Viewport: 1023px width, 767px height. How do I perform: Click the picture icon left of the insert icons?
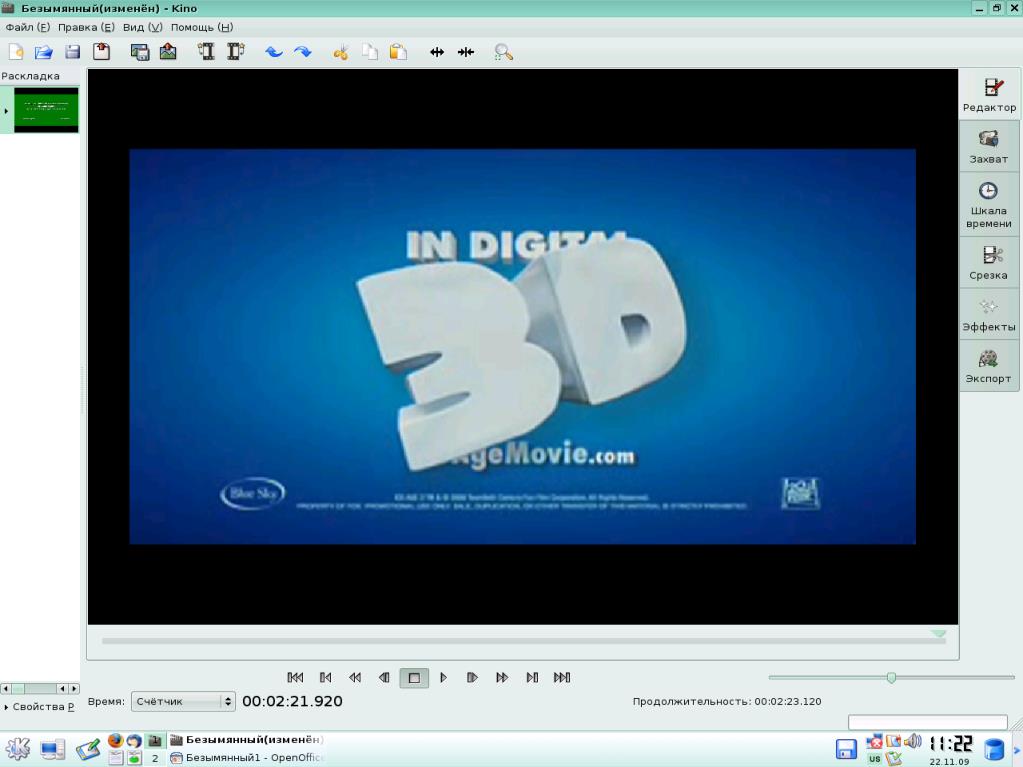click(168, 52)
